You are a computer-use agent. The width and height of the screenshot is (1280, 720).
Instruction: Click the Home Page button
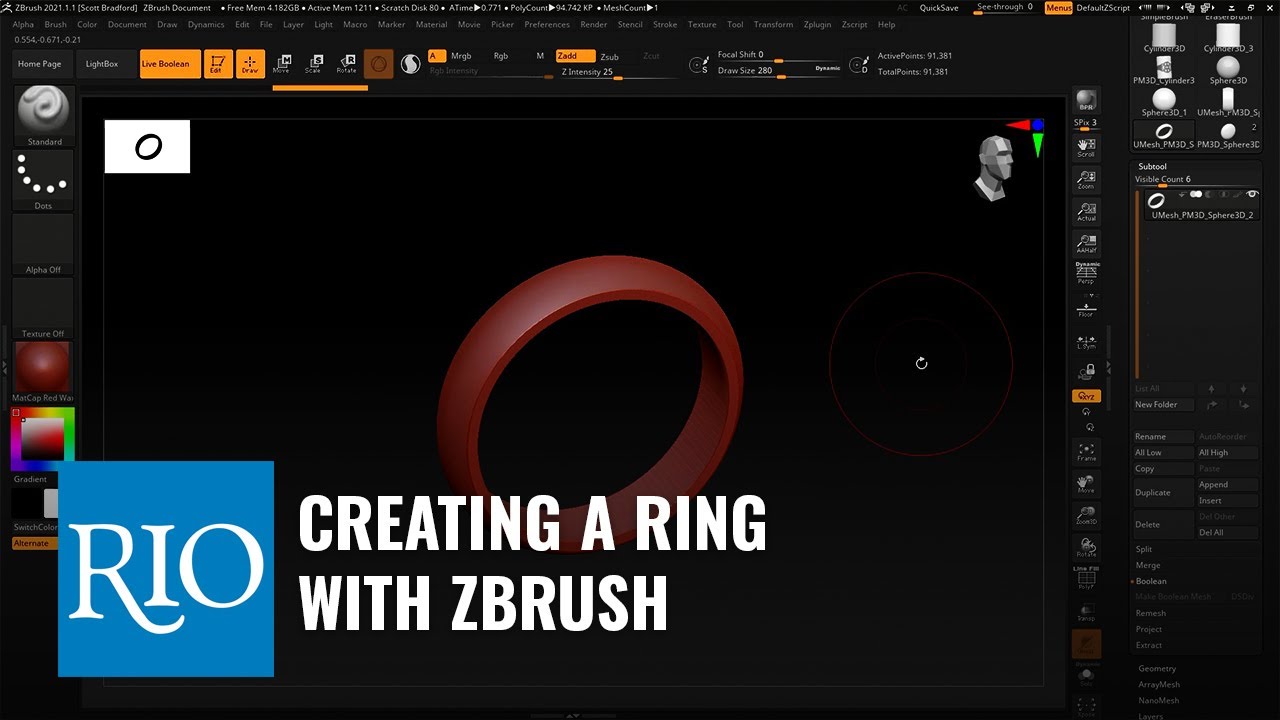point(39,64)
